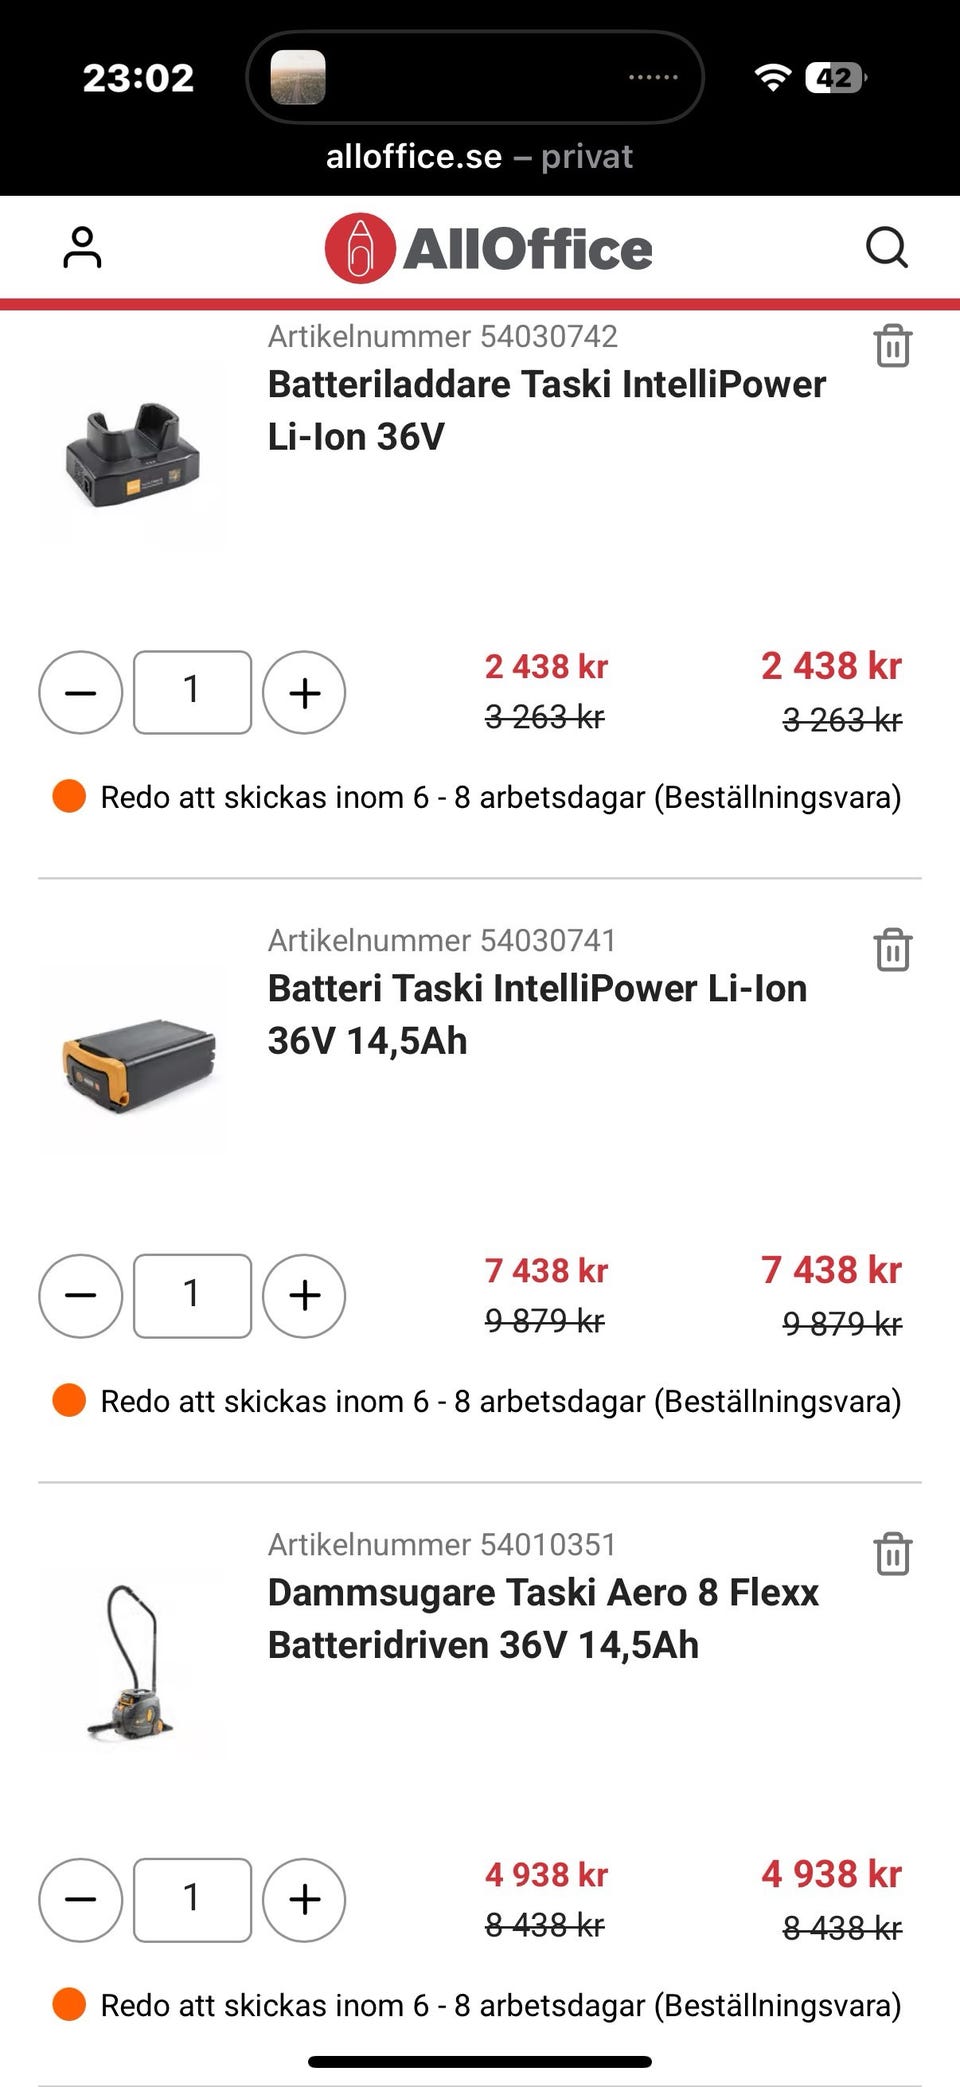Click quantity field for Dammsugare Taski

(x=193, y=1900)
